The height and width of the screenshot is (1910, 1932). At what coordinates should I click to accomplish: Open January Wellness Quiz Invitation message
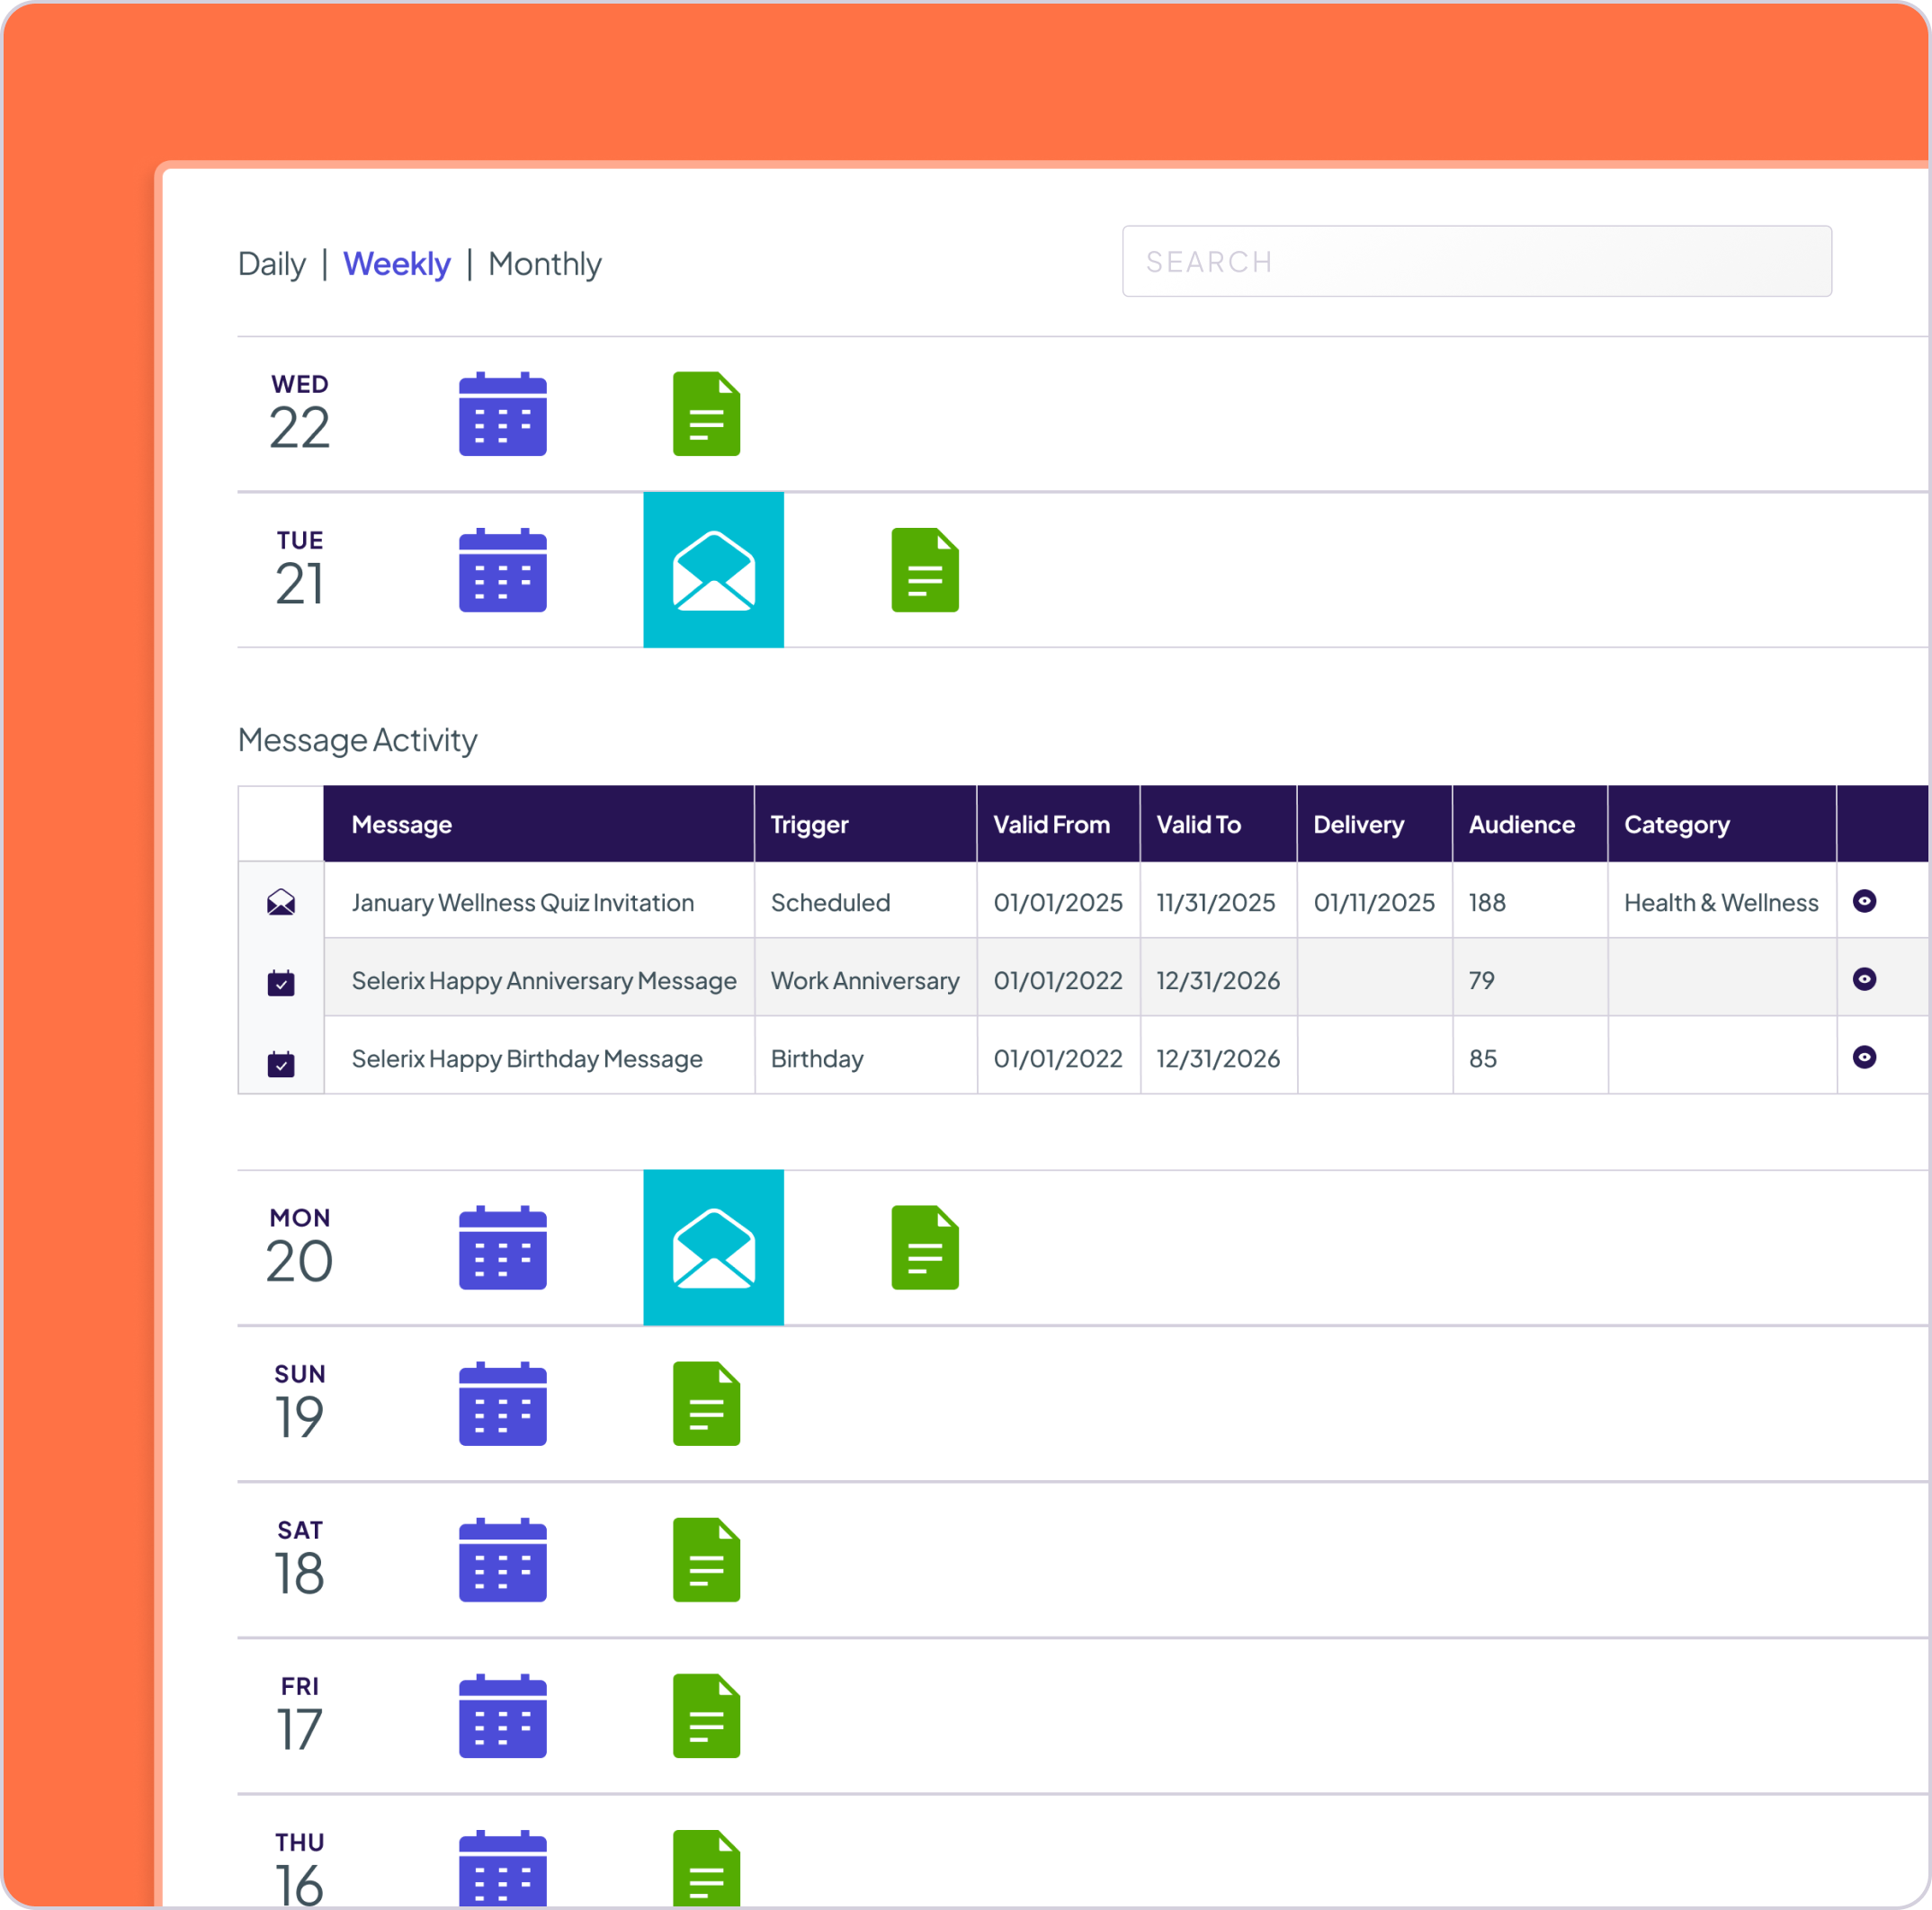coord(522,902)
